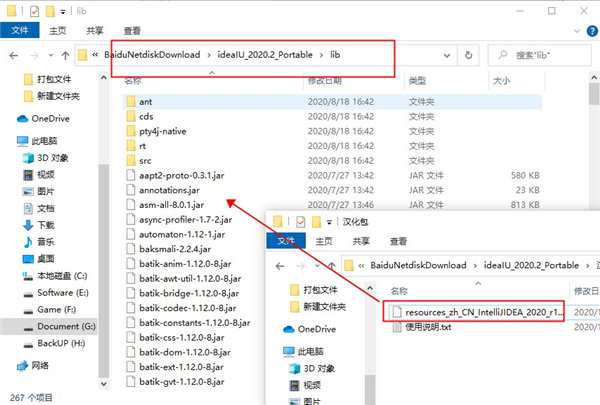Select the annotations.jar file
Image resolution: width=600 pixels, height=405 pixels.
[x=170, y=190]
